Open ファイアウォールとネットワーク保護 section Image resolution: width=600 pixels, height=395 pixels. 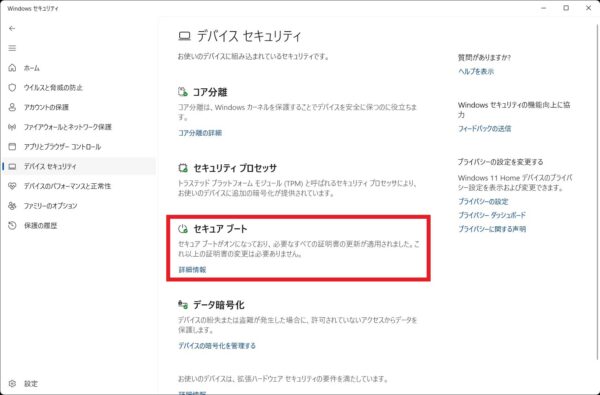(68, 127)
